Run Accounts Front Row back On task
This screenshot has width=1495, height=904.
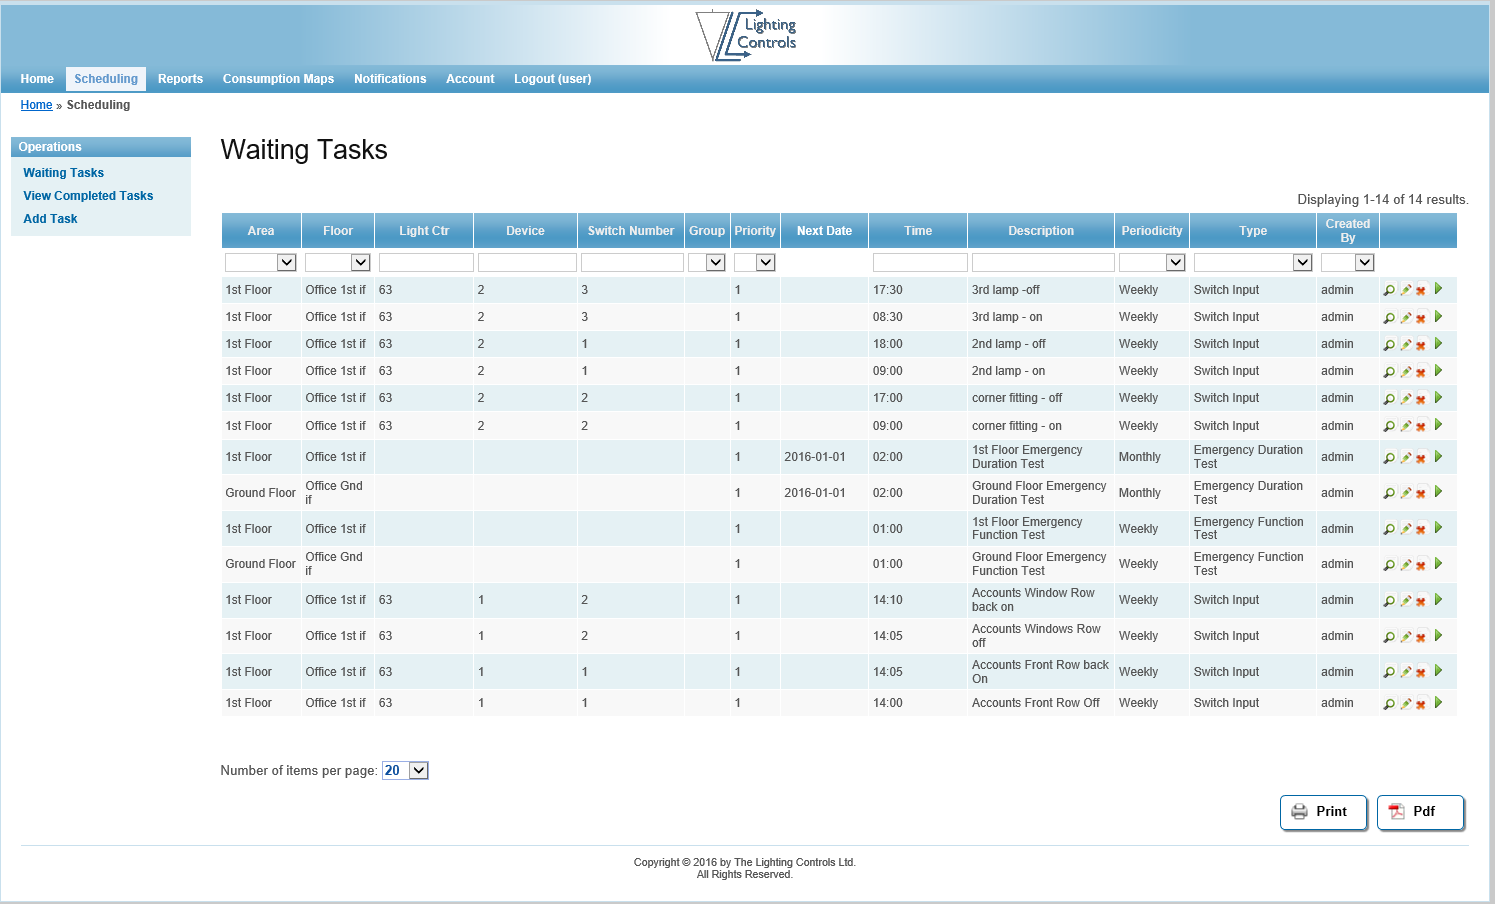[1438, 671]
